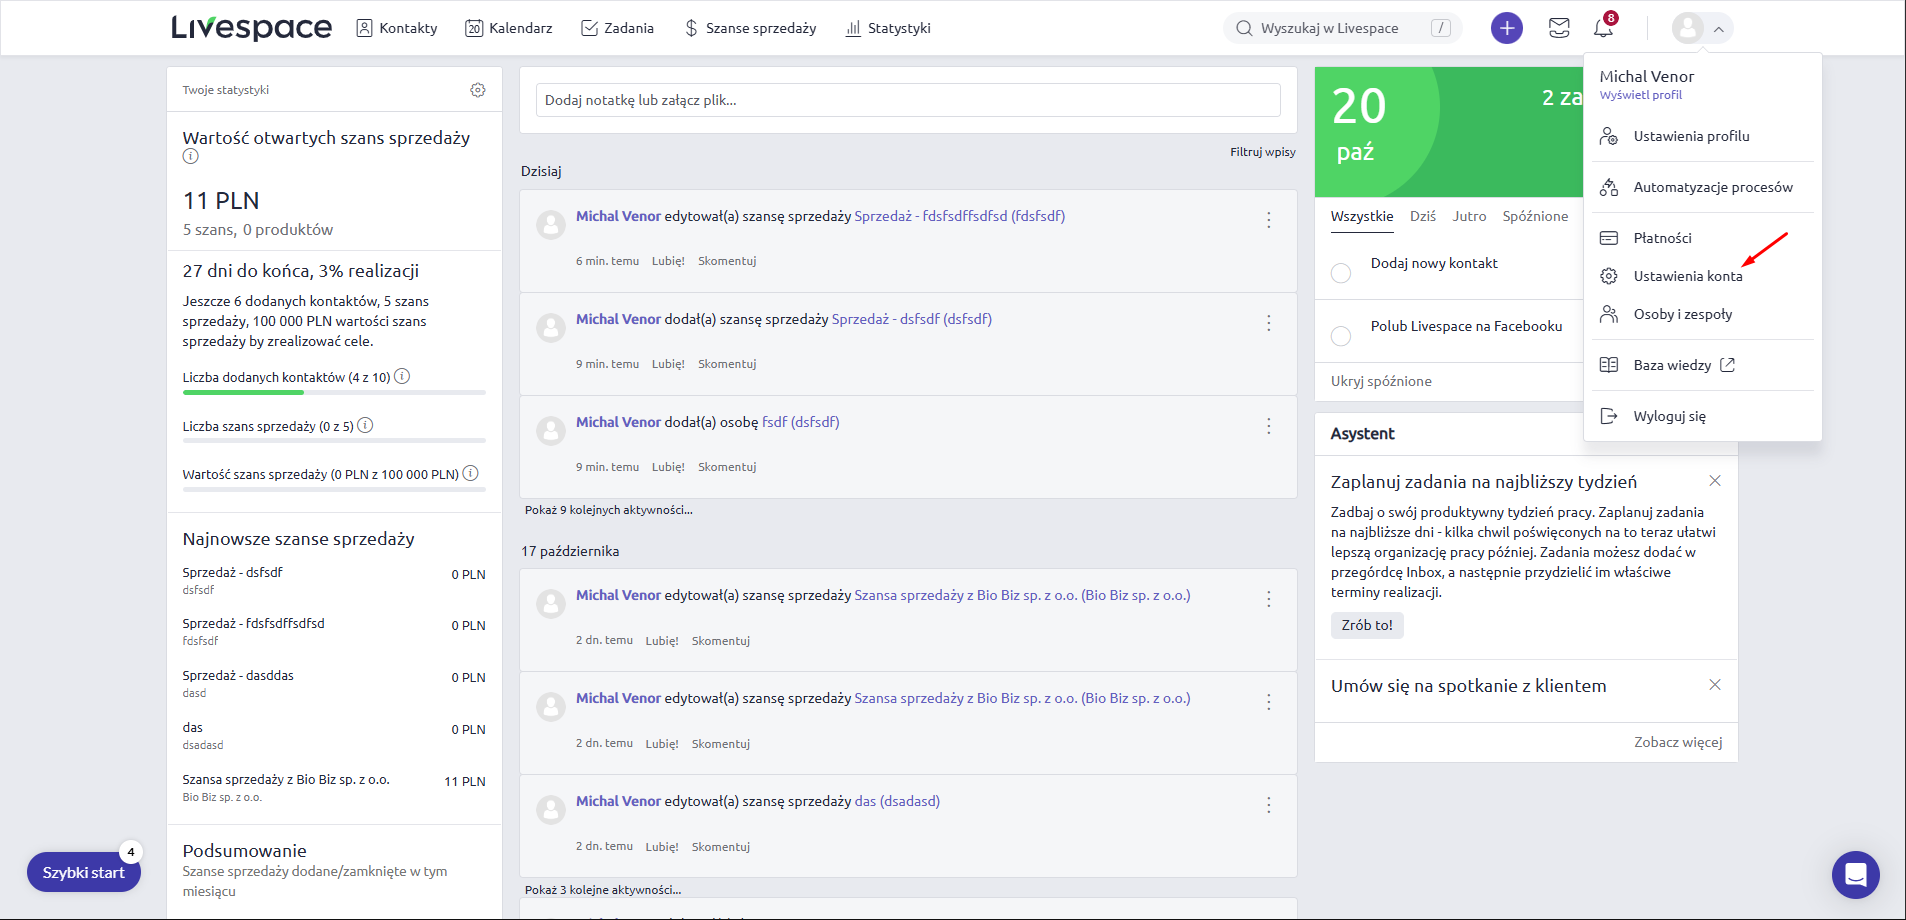The width and height of the screenshot is (1906, 920).
Task: Expand 'Pokaż 9 kolejnych aktywności' list
Action: 608,510
